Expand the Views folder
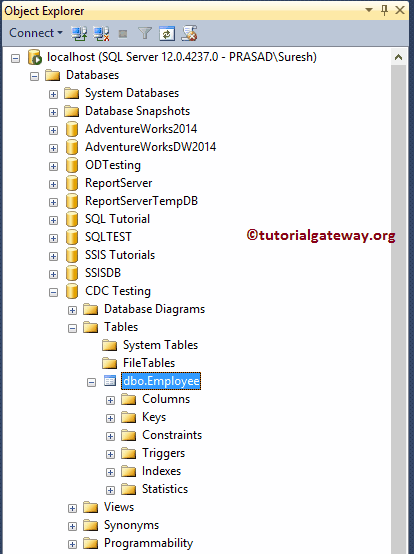 (x=72, y=509)
